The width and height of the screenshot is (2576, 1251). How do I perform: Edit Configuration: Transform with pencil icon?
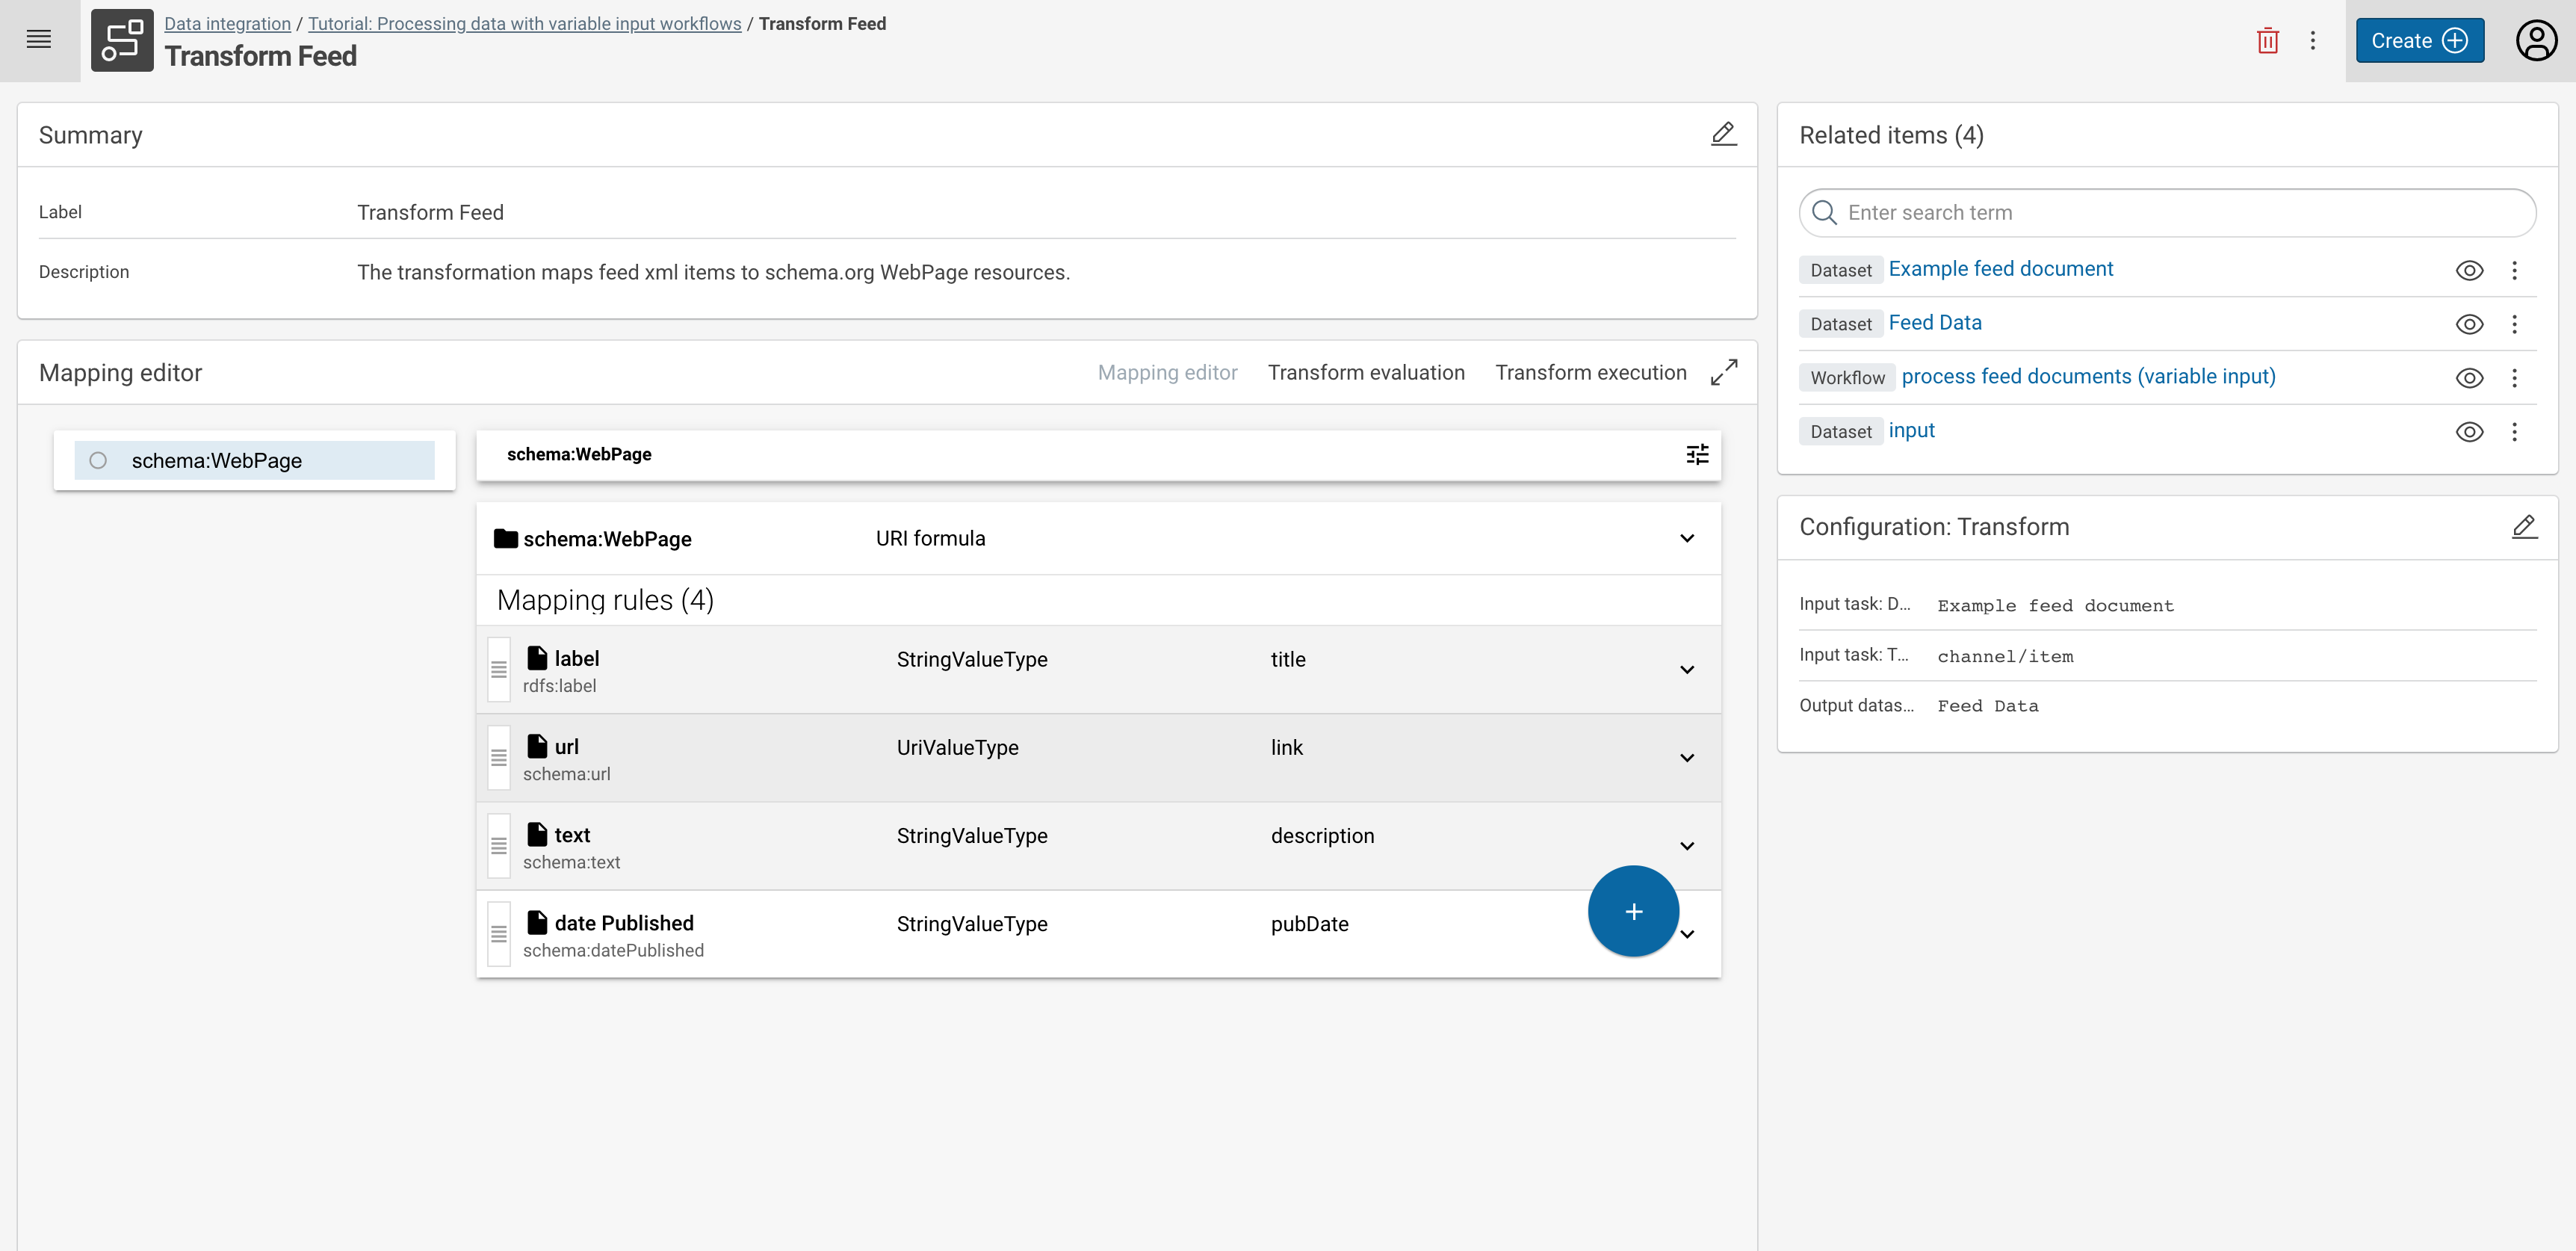(x=2524, y=526)
